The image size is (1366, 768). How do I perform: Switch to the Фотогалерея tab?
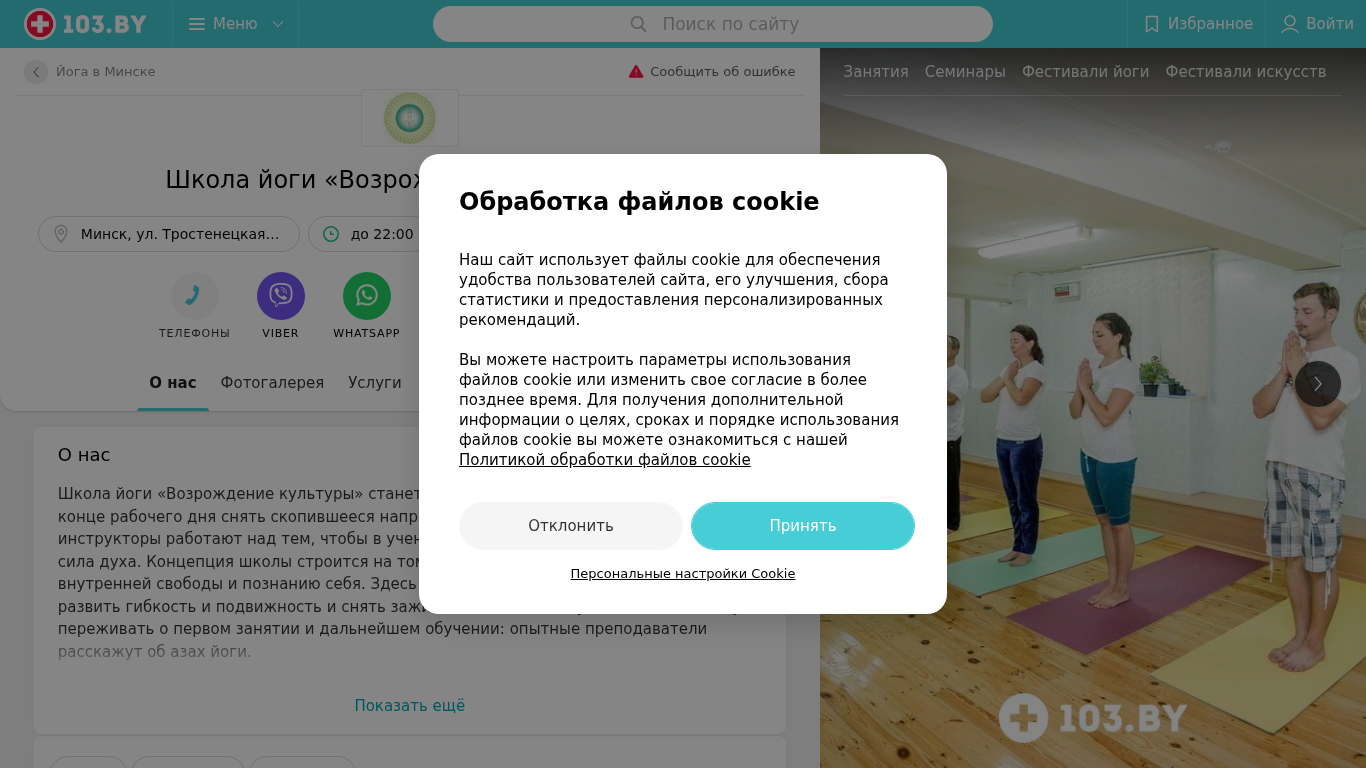coord(272,383)
